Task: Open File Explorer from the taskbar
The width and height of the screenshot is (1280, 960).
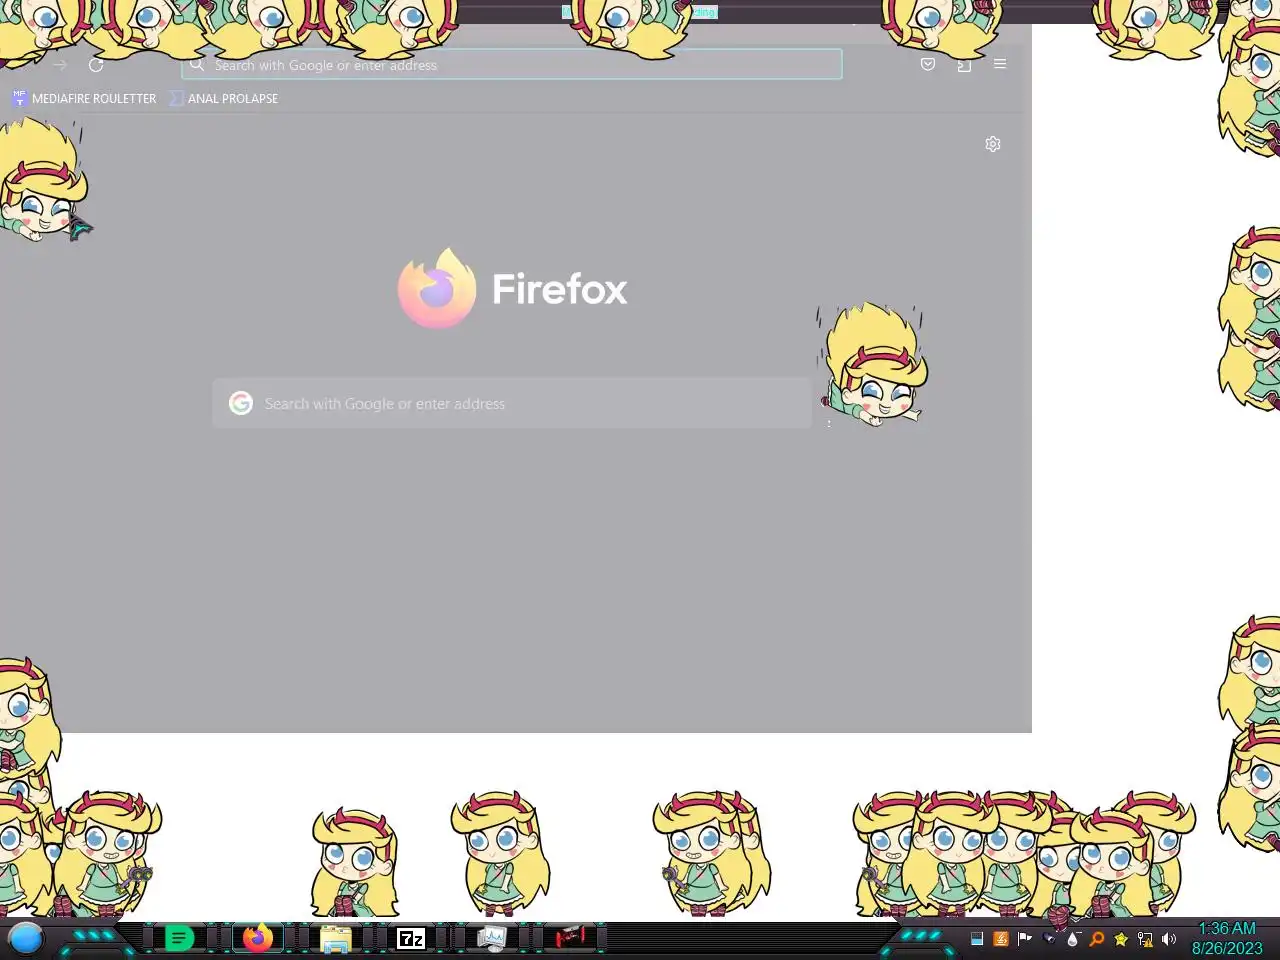Action: pos(335,939)
